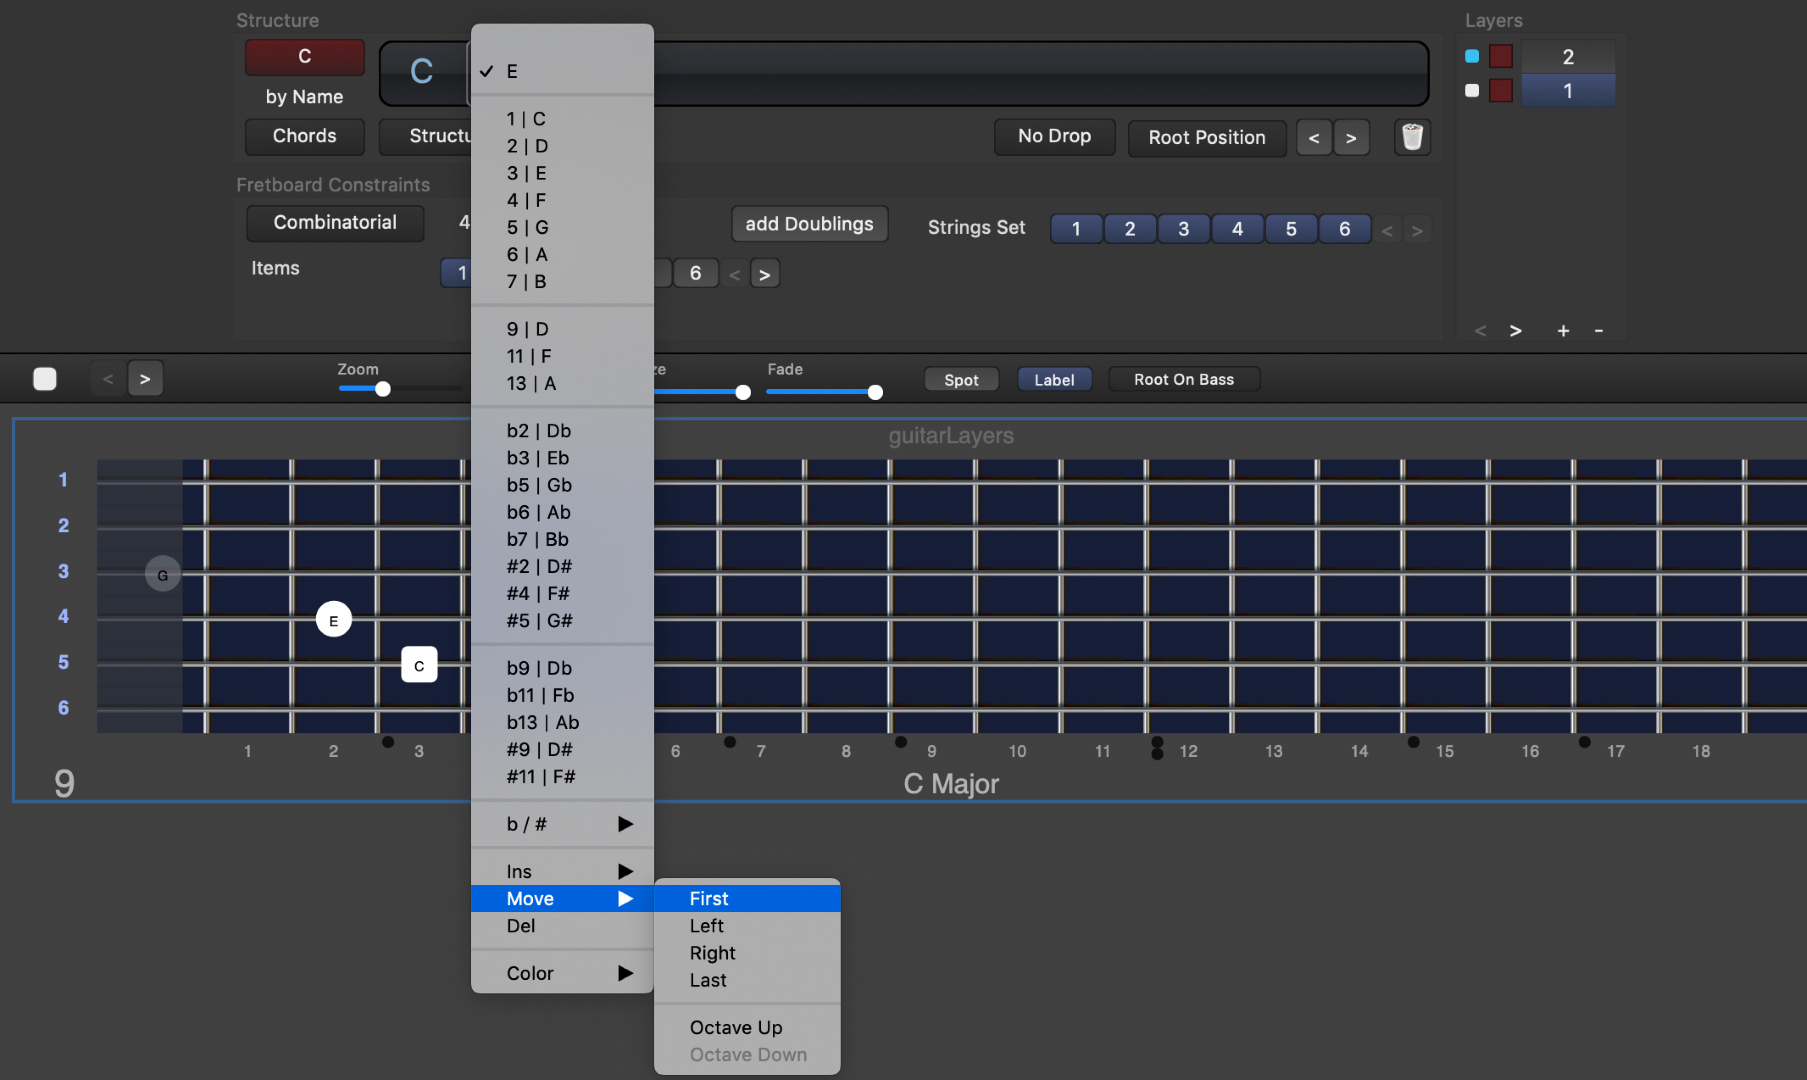Image resolution: width=1807 pixels, height=1080 pixels.
Task: Click the trash can delete icon
Action: point(1412,137)
